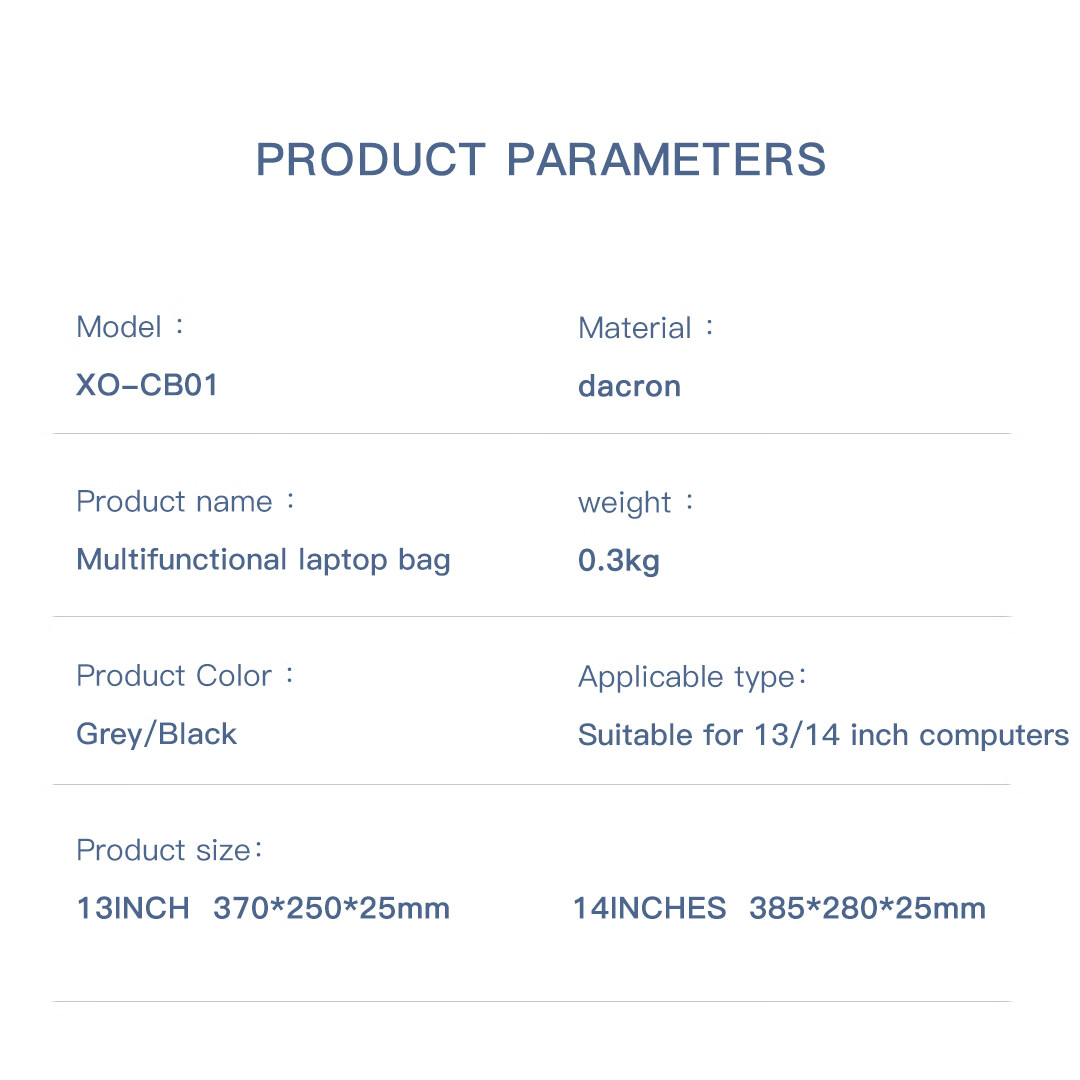Select the weight label
This screenshot has height=1080, width=1080.
click(x=625, y=502)
